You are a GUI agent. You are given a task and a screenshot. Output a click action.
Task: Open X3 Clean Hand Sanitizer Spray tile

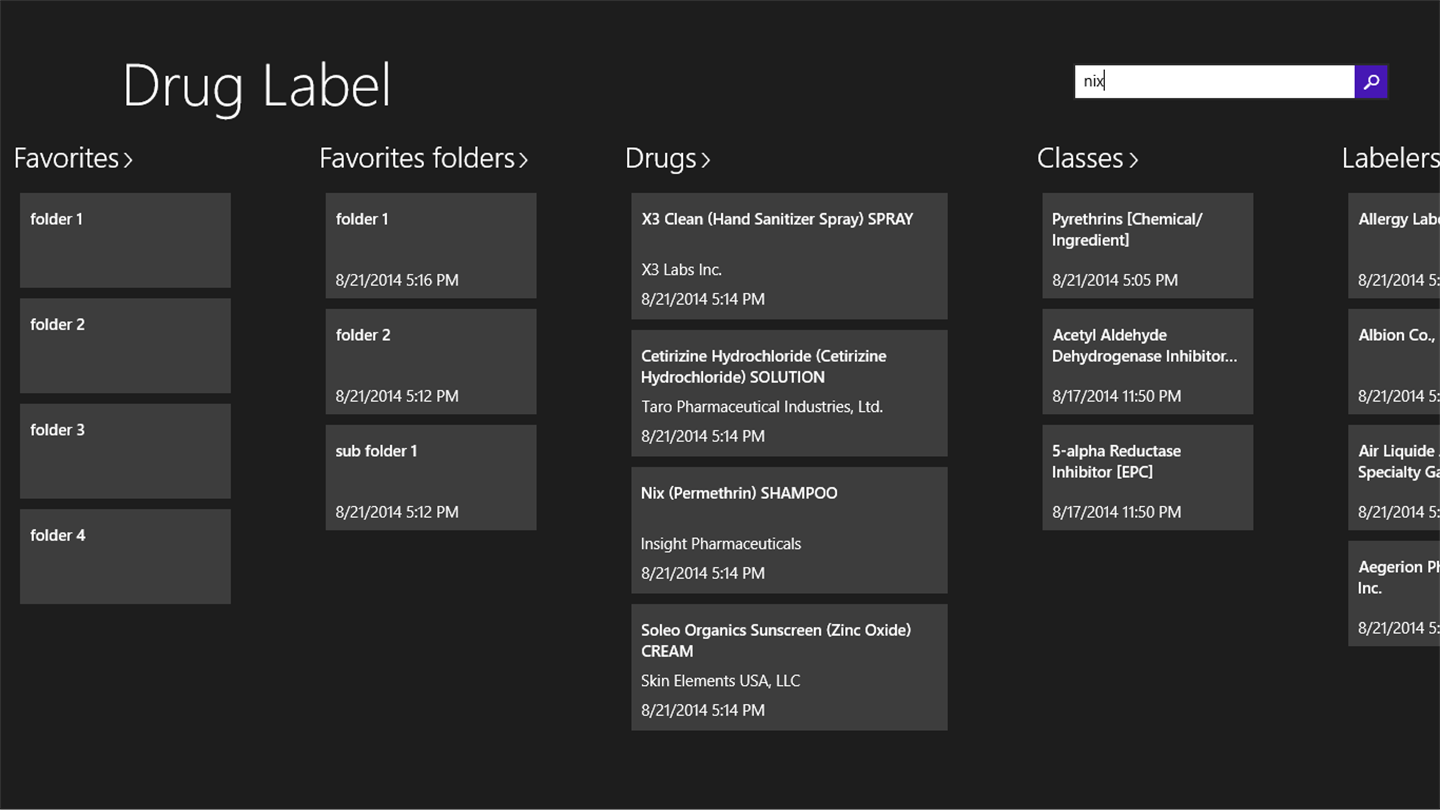789,256
